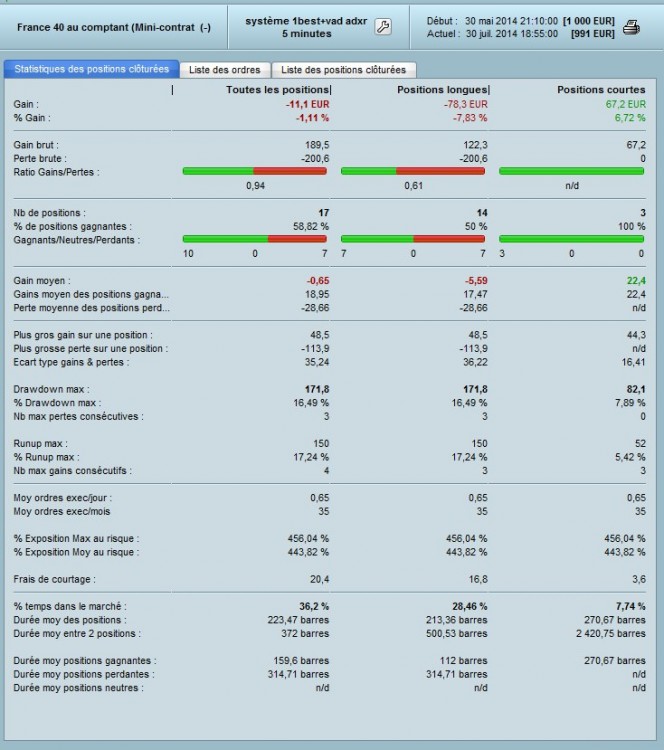
Task: Click the 5 minutes timeframe label
Action: click(x=307, y=33)
